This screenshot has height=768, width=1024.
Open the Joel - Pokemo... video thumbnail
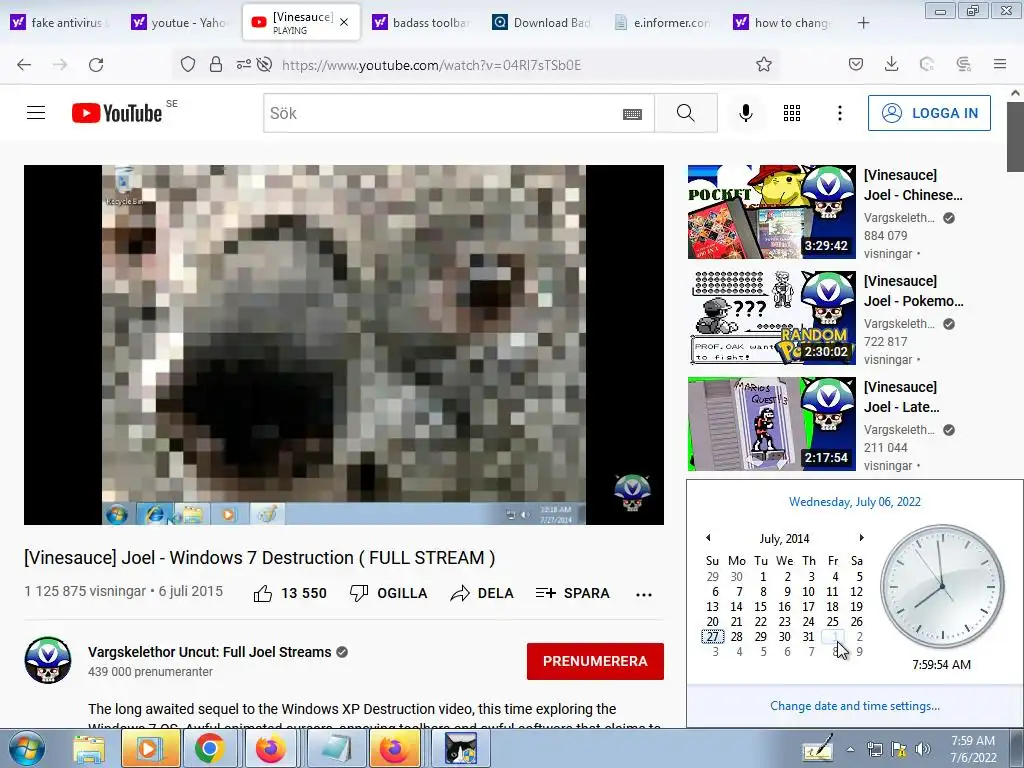tap(772, 317)
